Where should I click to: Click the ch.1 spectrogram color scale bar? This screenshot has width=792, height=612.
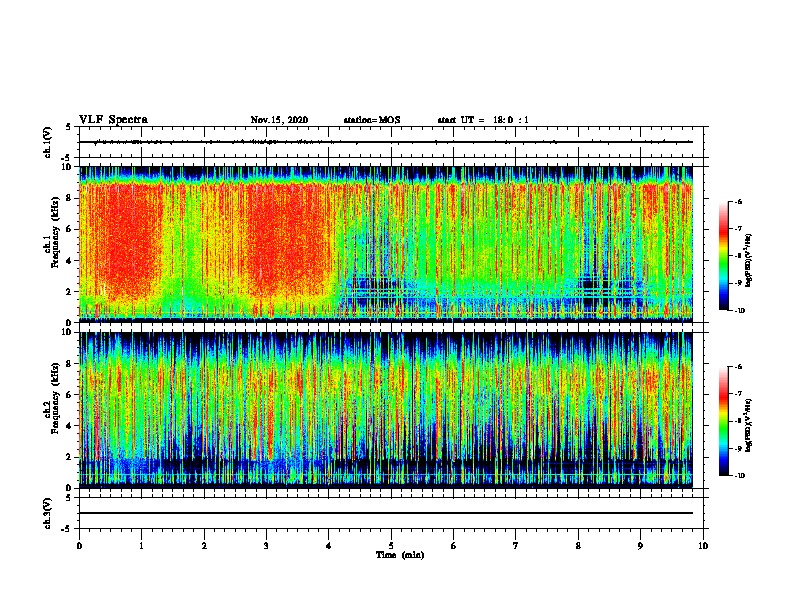(723, 256)
